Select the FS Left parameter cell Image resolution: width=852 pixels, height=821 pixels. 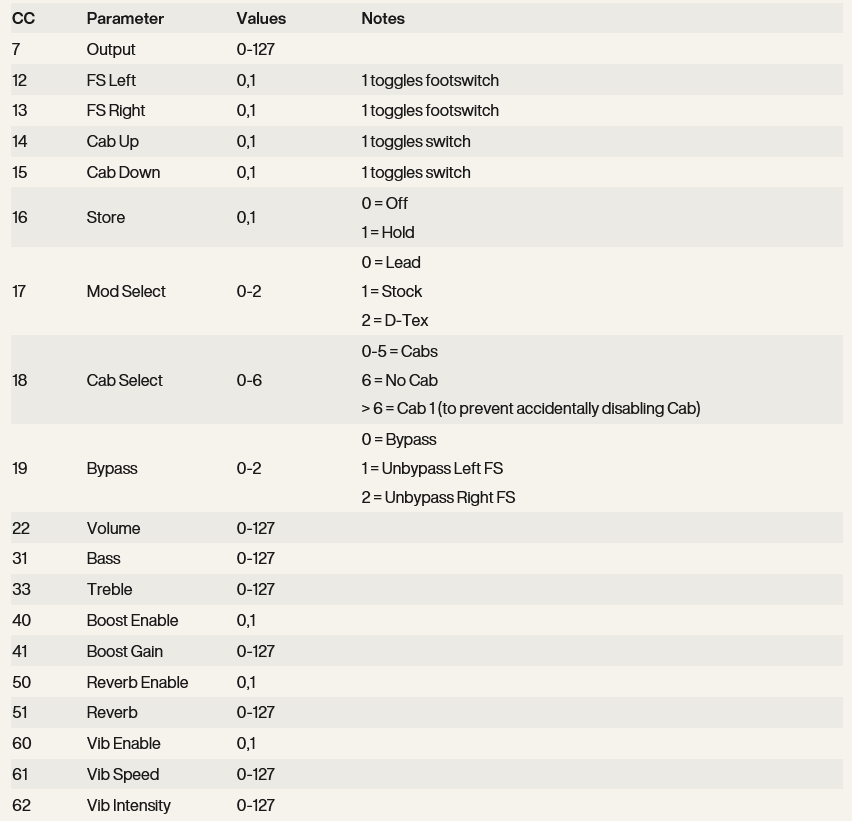click(x=111, y=81)
